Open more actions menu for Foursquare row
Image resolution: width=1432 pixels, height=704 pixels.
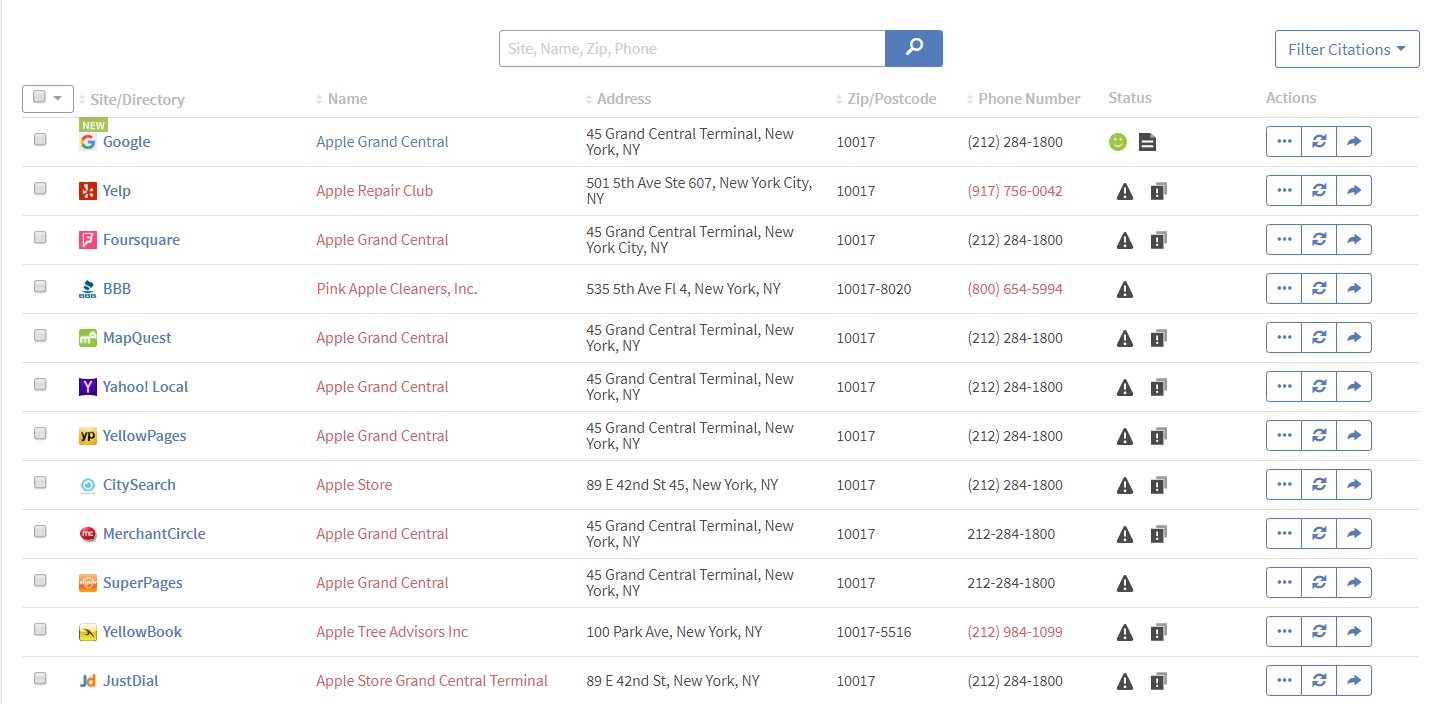(1284, 240)
